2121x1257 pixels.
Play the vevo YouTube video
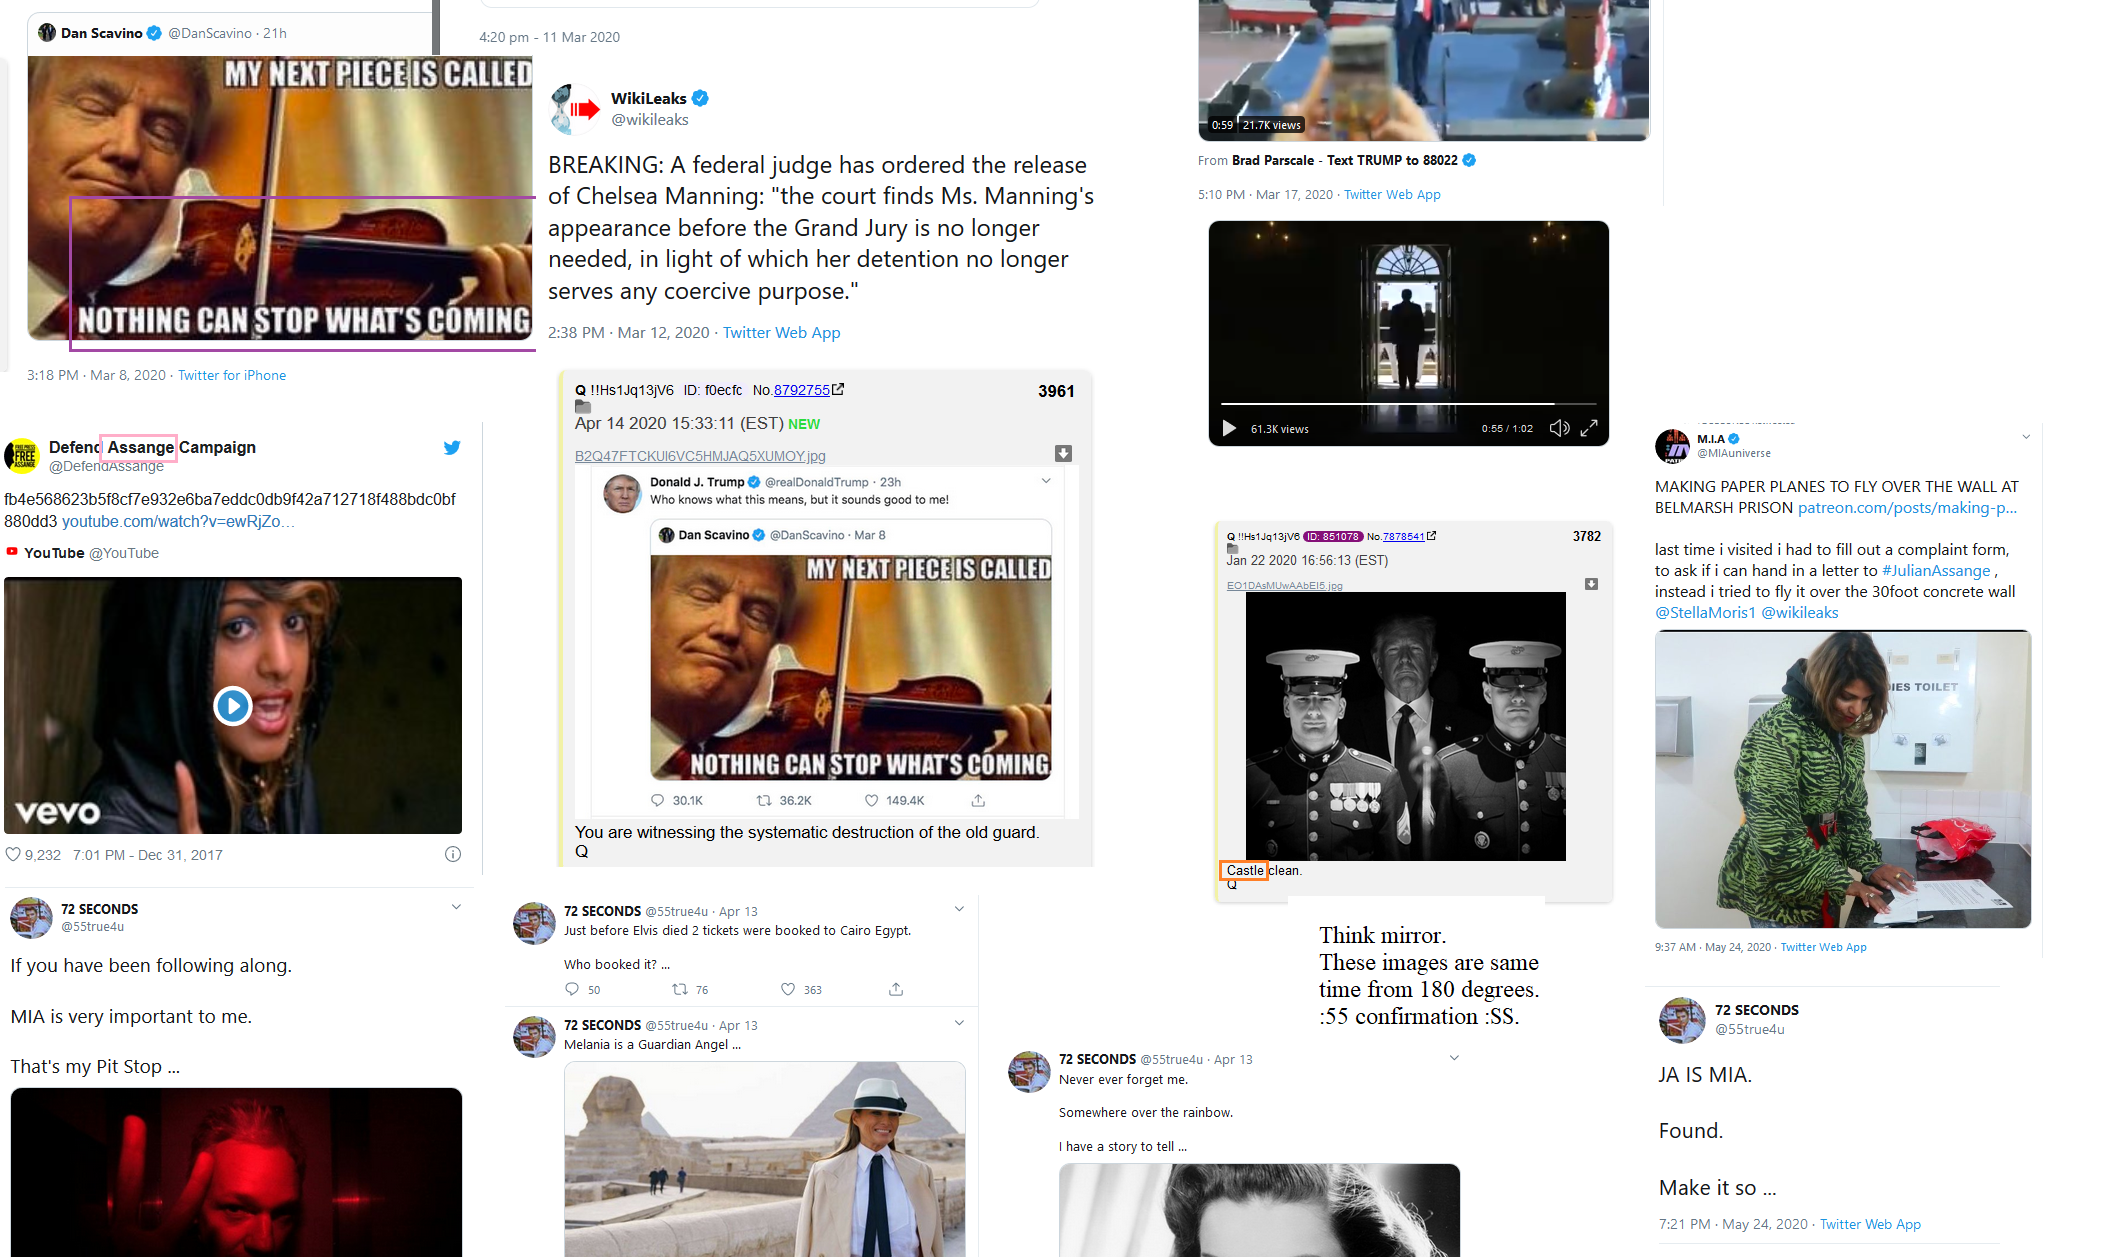[x=233, y=706]
